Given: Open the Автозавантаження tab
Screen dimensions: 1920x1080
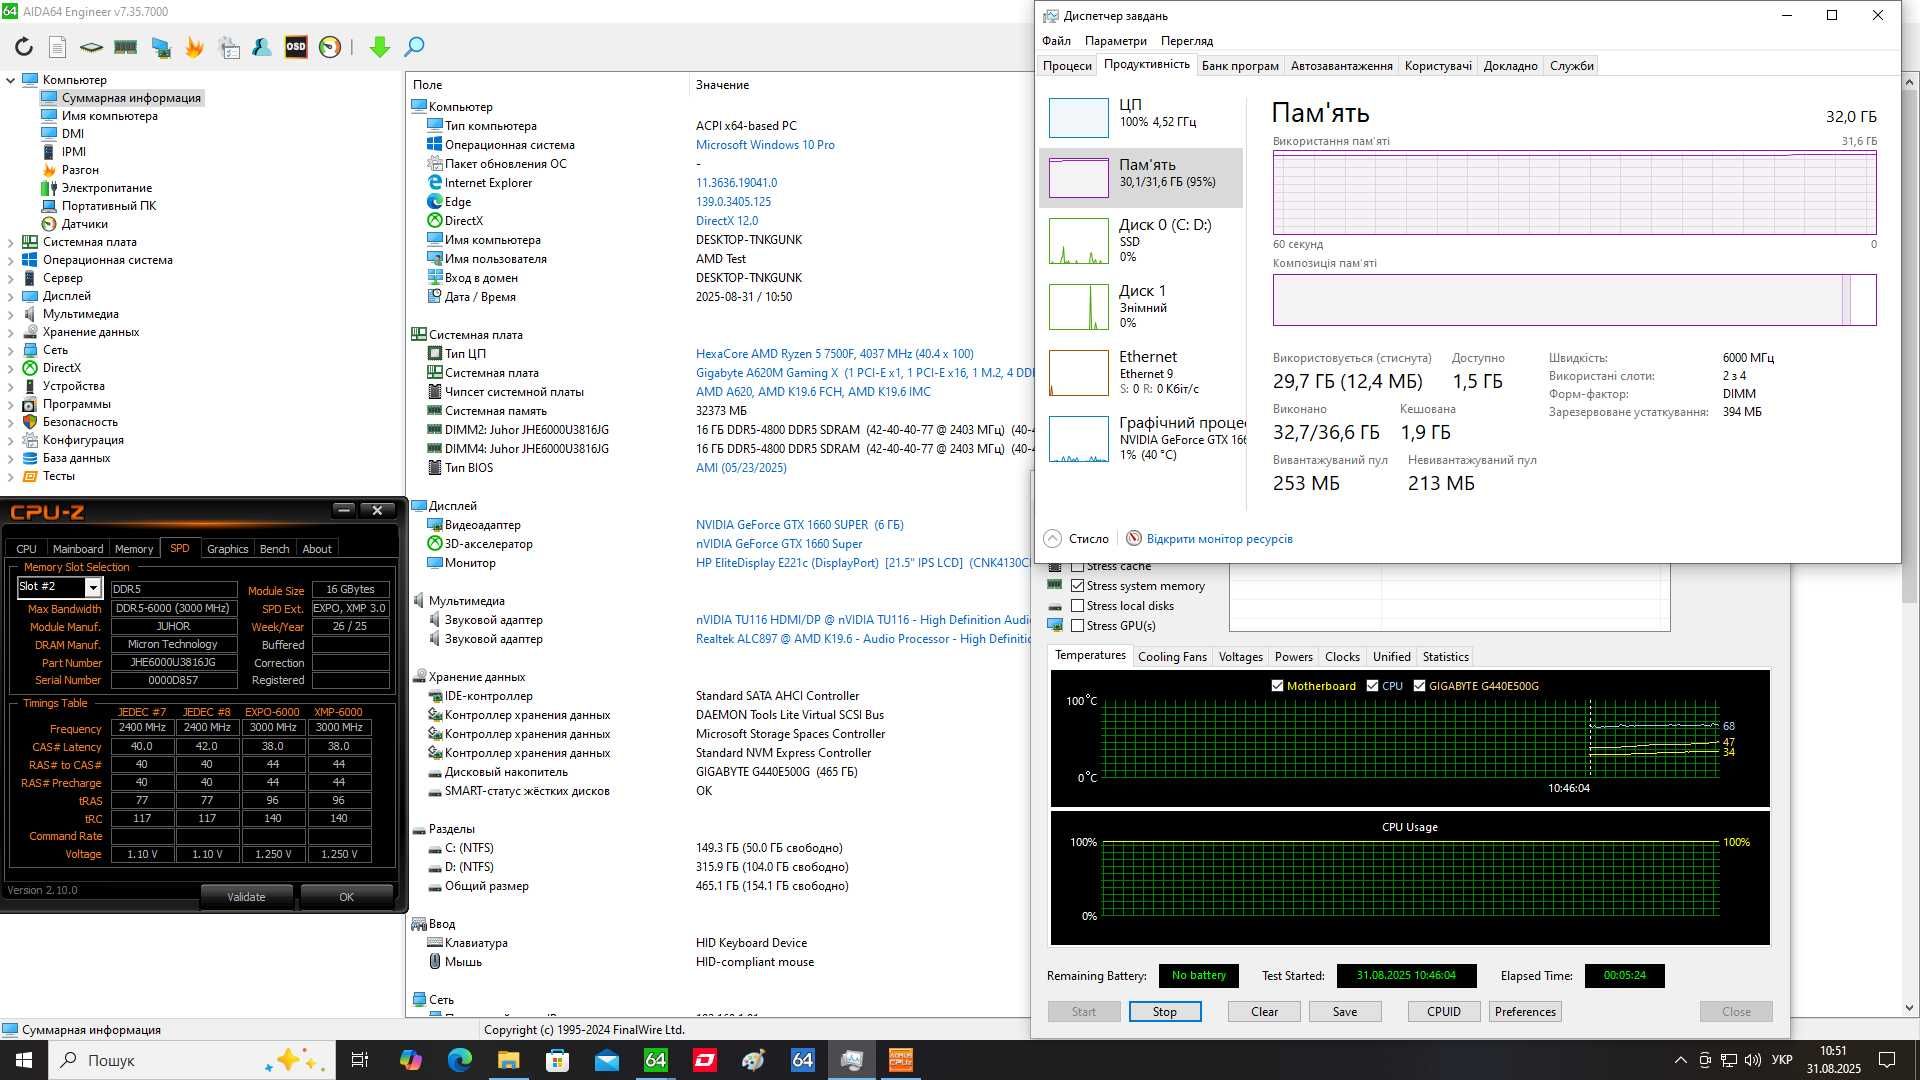Looking at the screenshot, I should click(x=1341, y=66).
